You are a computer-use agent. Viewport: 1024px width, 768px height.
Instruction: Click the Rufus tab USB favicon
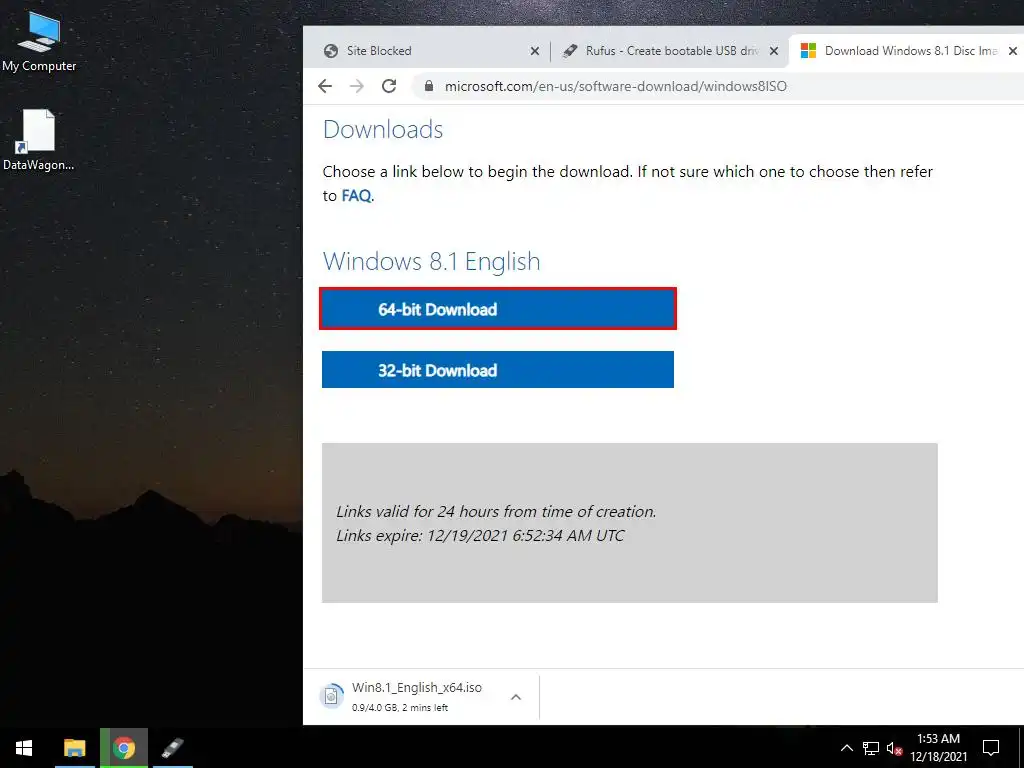coord(570,51)
